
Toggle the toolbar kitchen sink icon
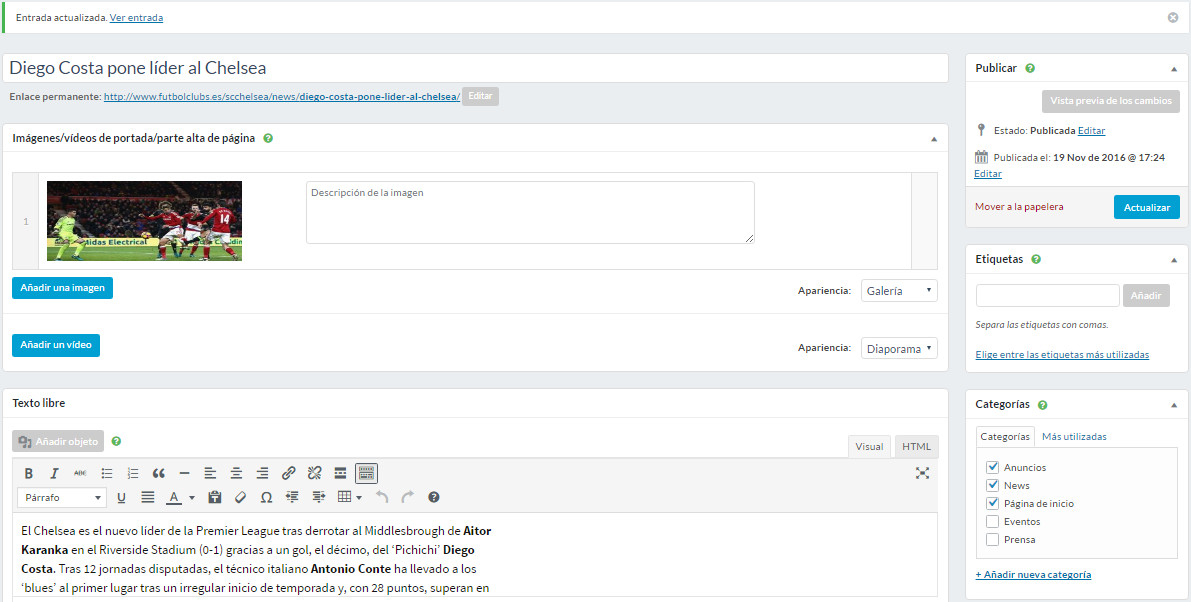tap(366, 474)
